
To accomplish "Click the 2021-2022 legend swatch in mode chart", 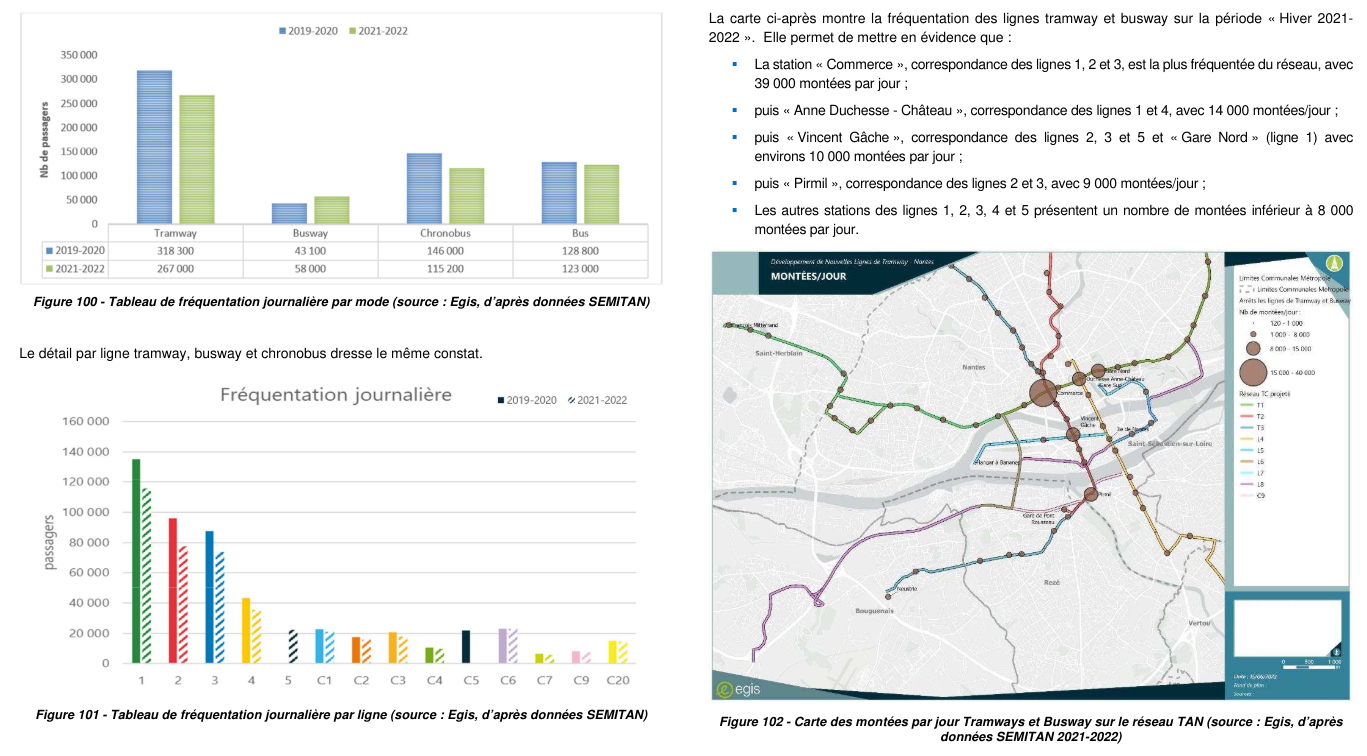I will pyautogui.click(x=352, y=31).
